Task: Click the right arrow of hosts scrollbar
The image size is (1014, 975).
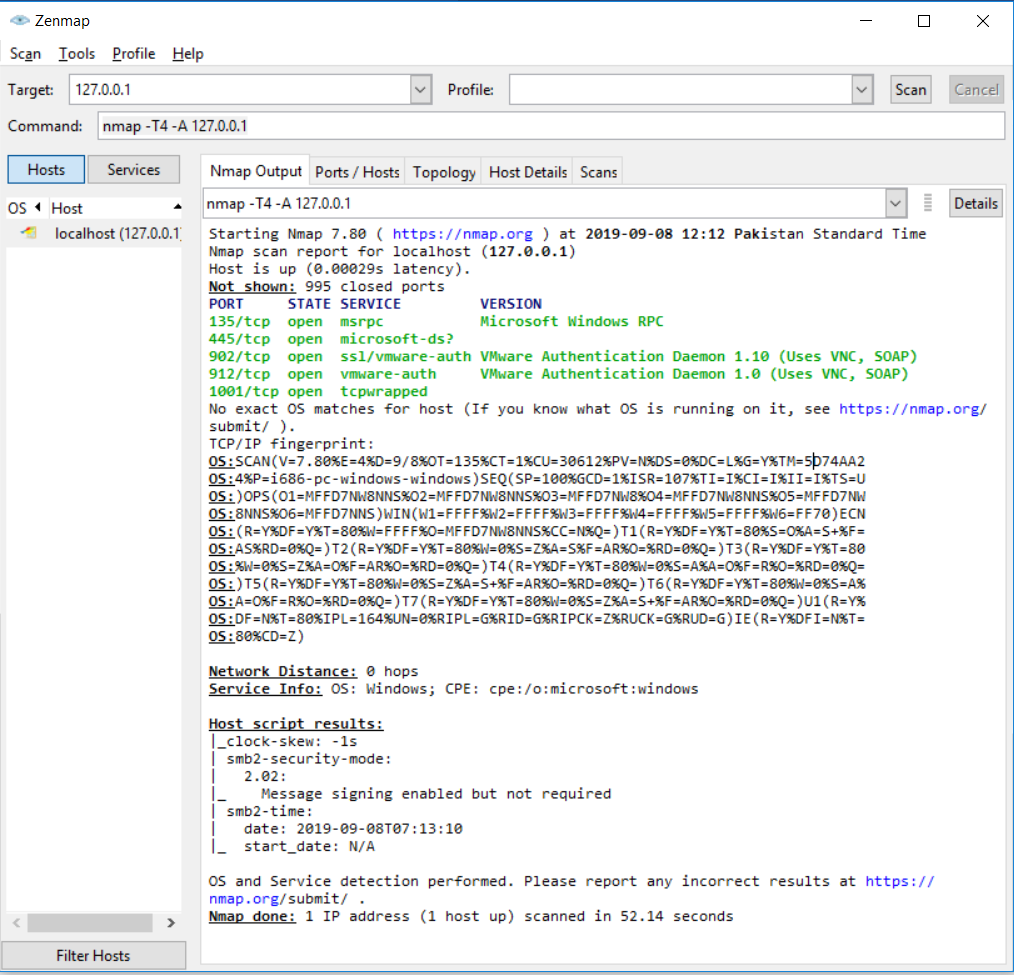Action: click(172, 925)
